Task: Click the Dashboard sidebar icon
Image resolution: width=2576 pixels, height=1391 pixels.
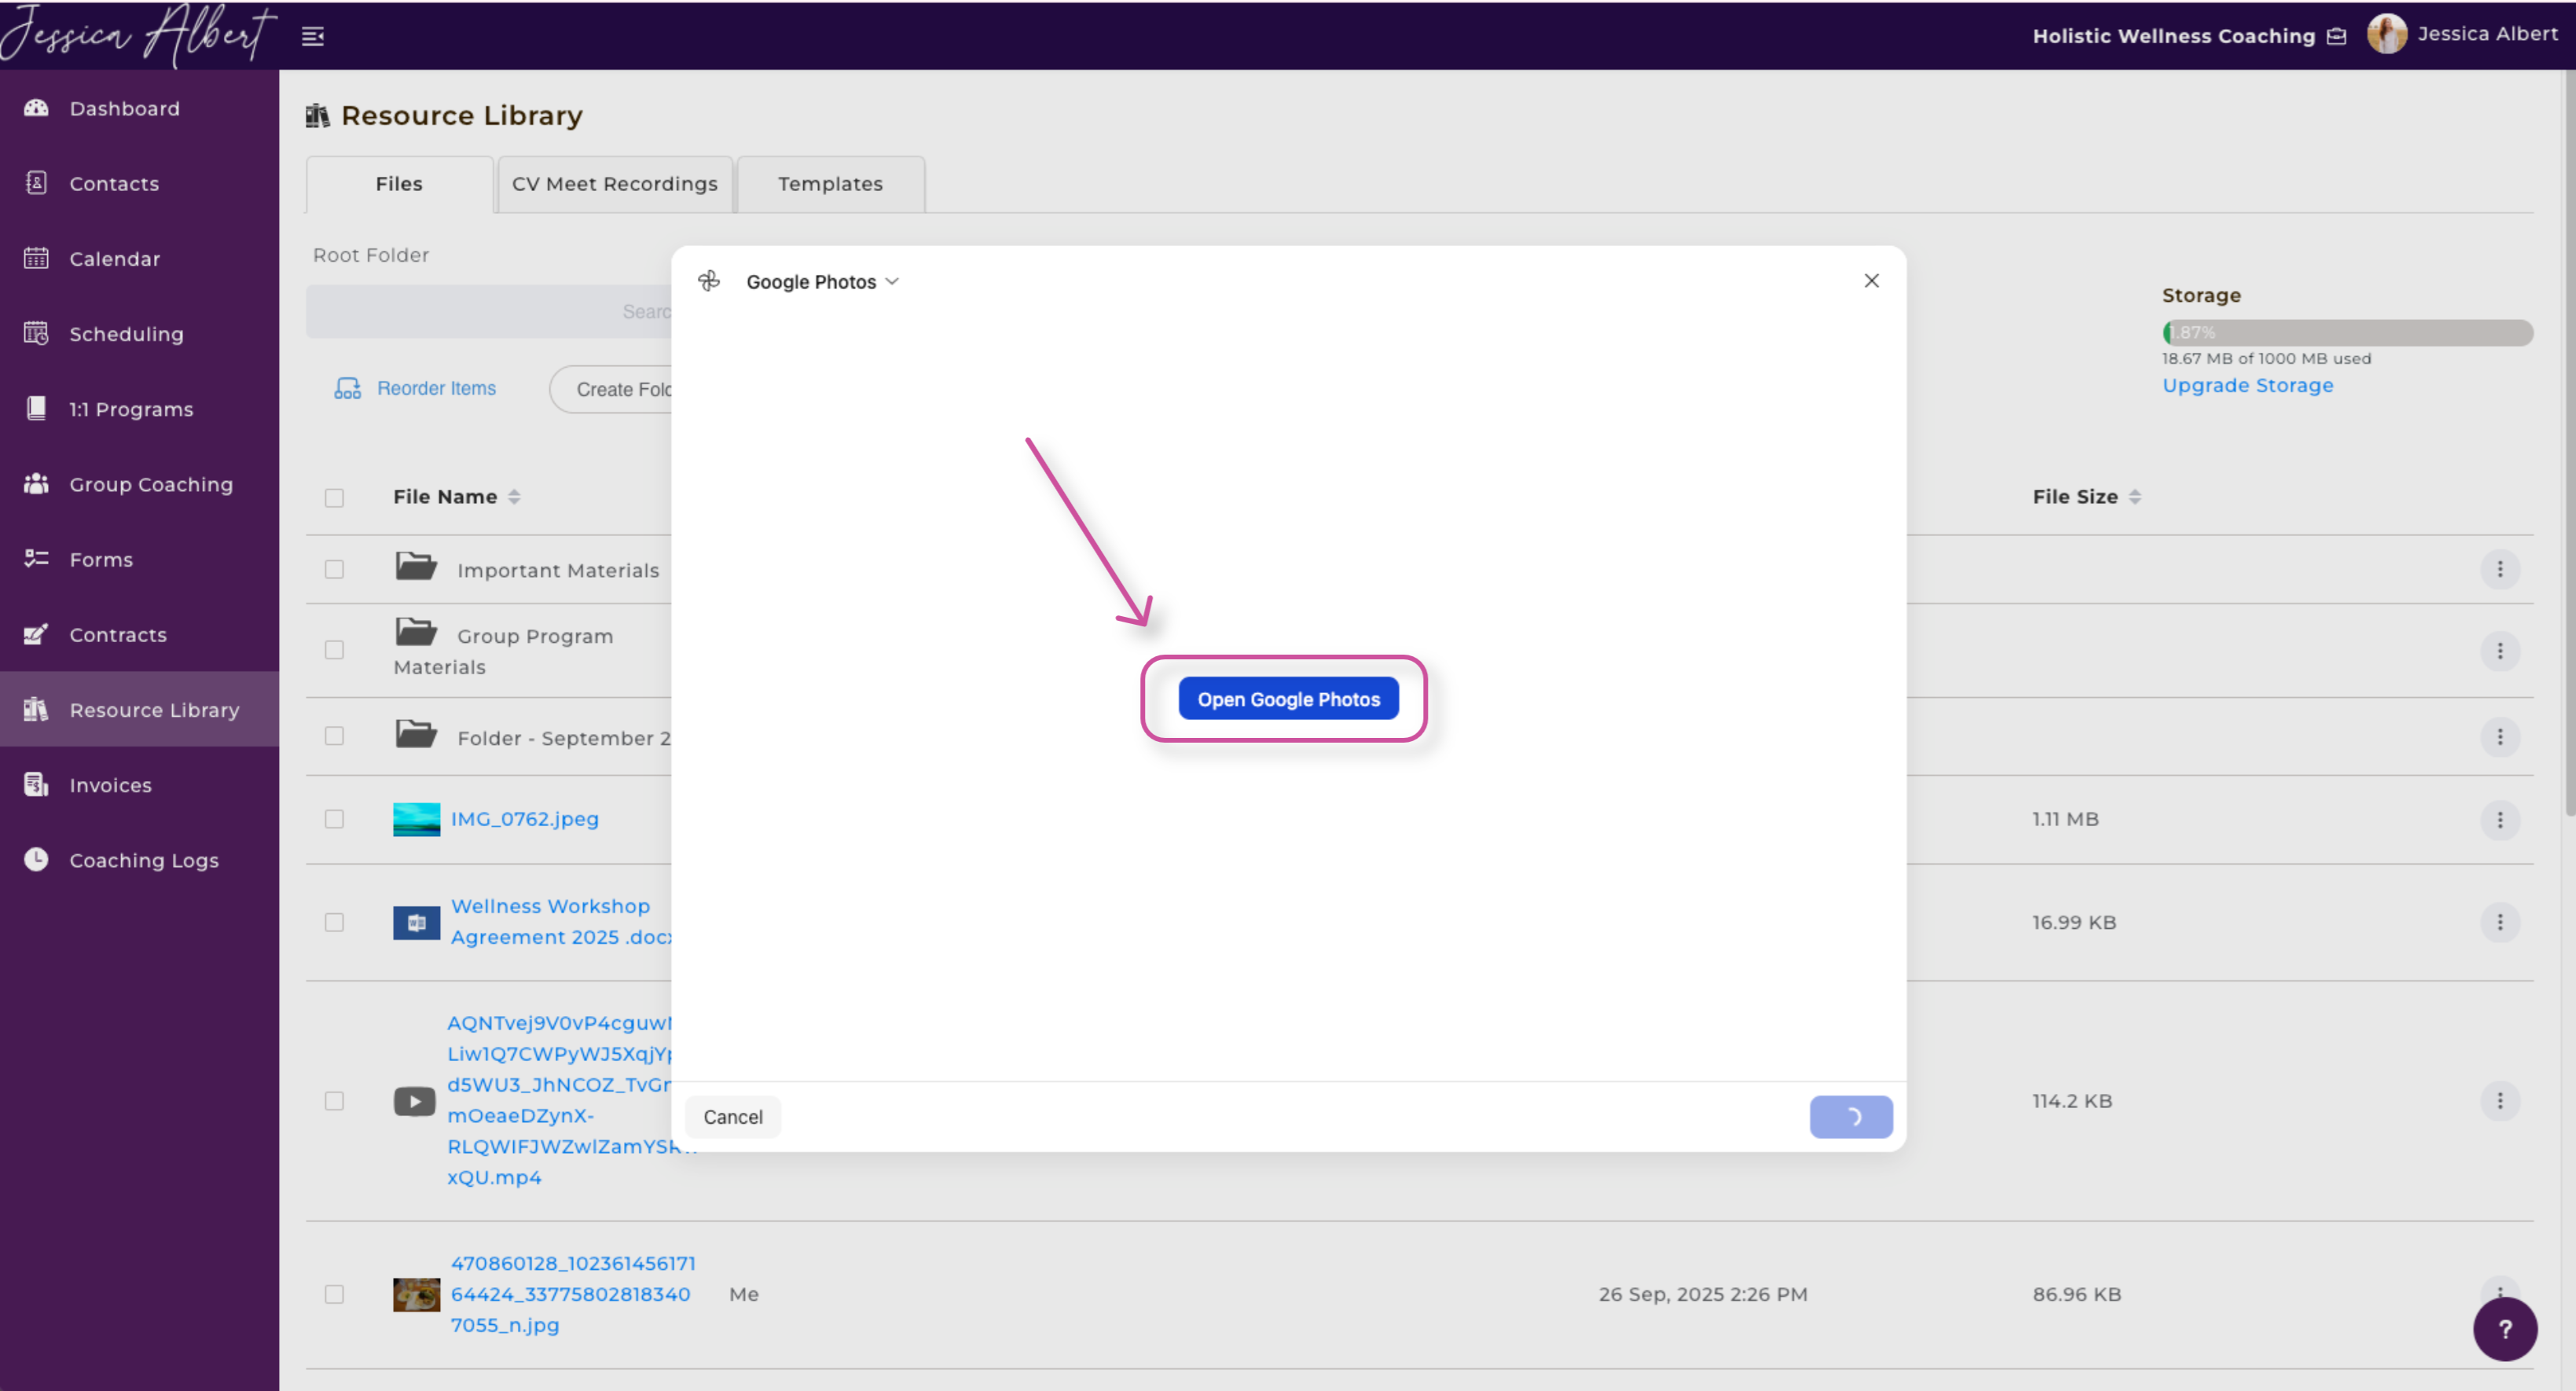Action: coord(36,108)
